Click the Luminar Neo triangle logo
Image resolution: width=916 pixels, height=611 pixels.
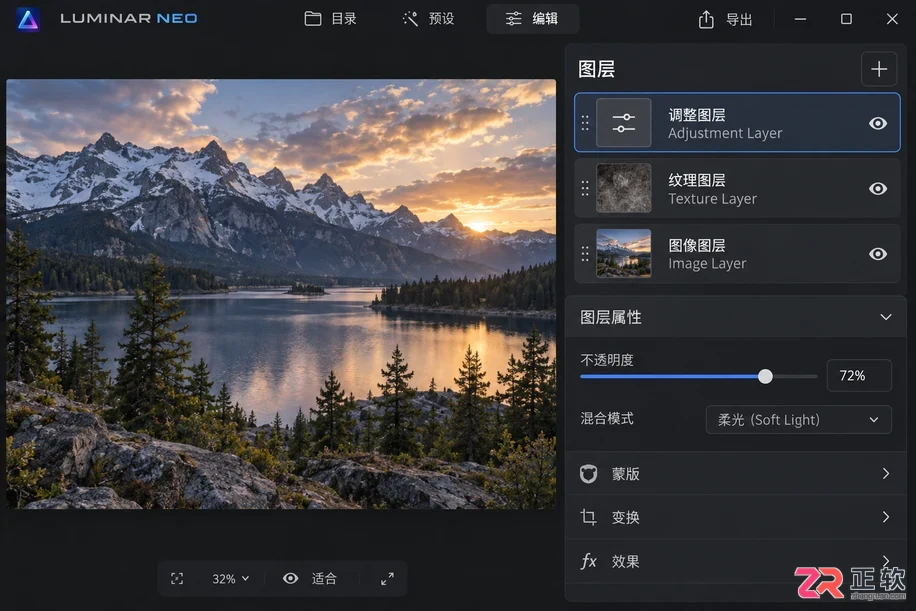(27, 19)
